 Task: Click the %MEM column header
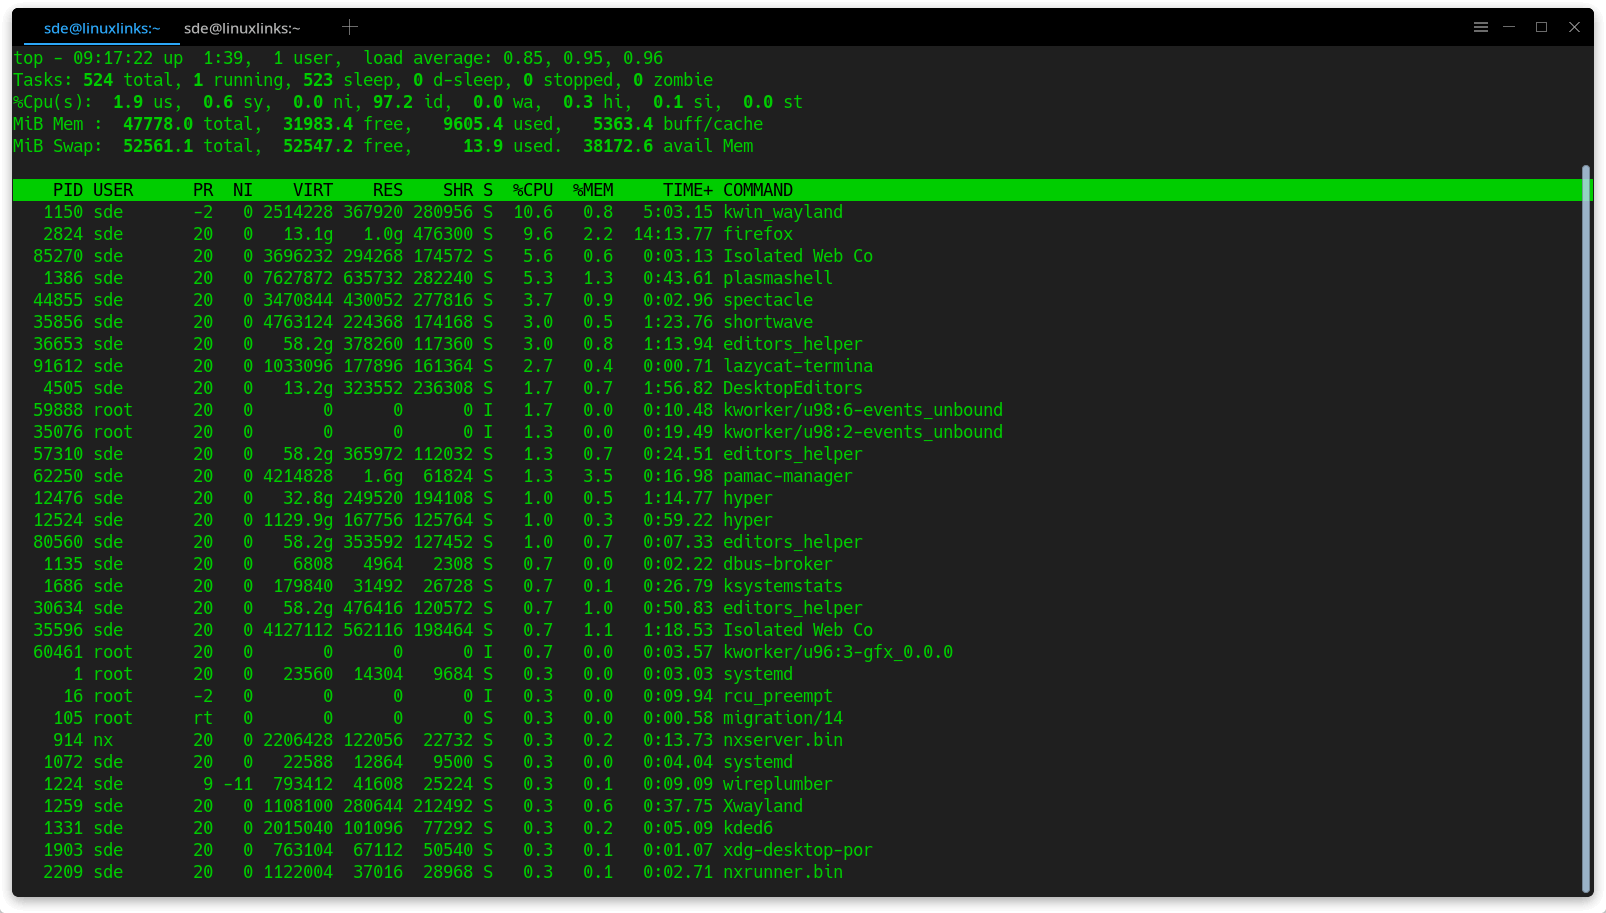[x=594, y=189]
